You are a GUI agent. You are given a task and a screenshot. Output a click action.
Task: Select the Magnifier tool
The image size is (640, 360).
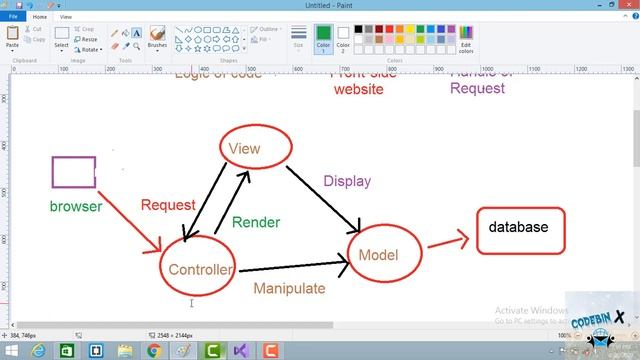137,46
